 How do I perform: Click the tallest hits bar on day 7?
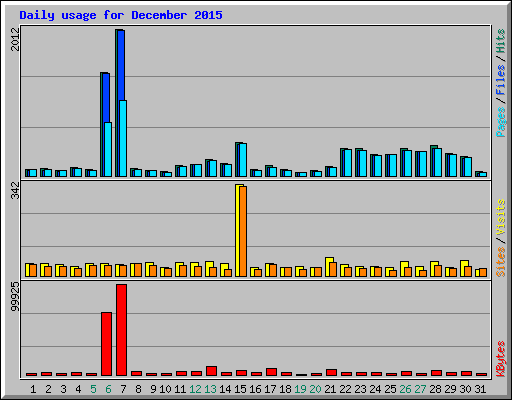pyautogui.click(x=117, y=103)
